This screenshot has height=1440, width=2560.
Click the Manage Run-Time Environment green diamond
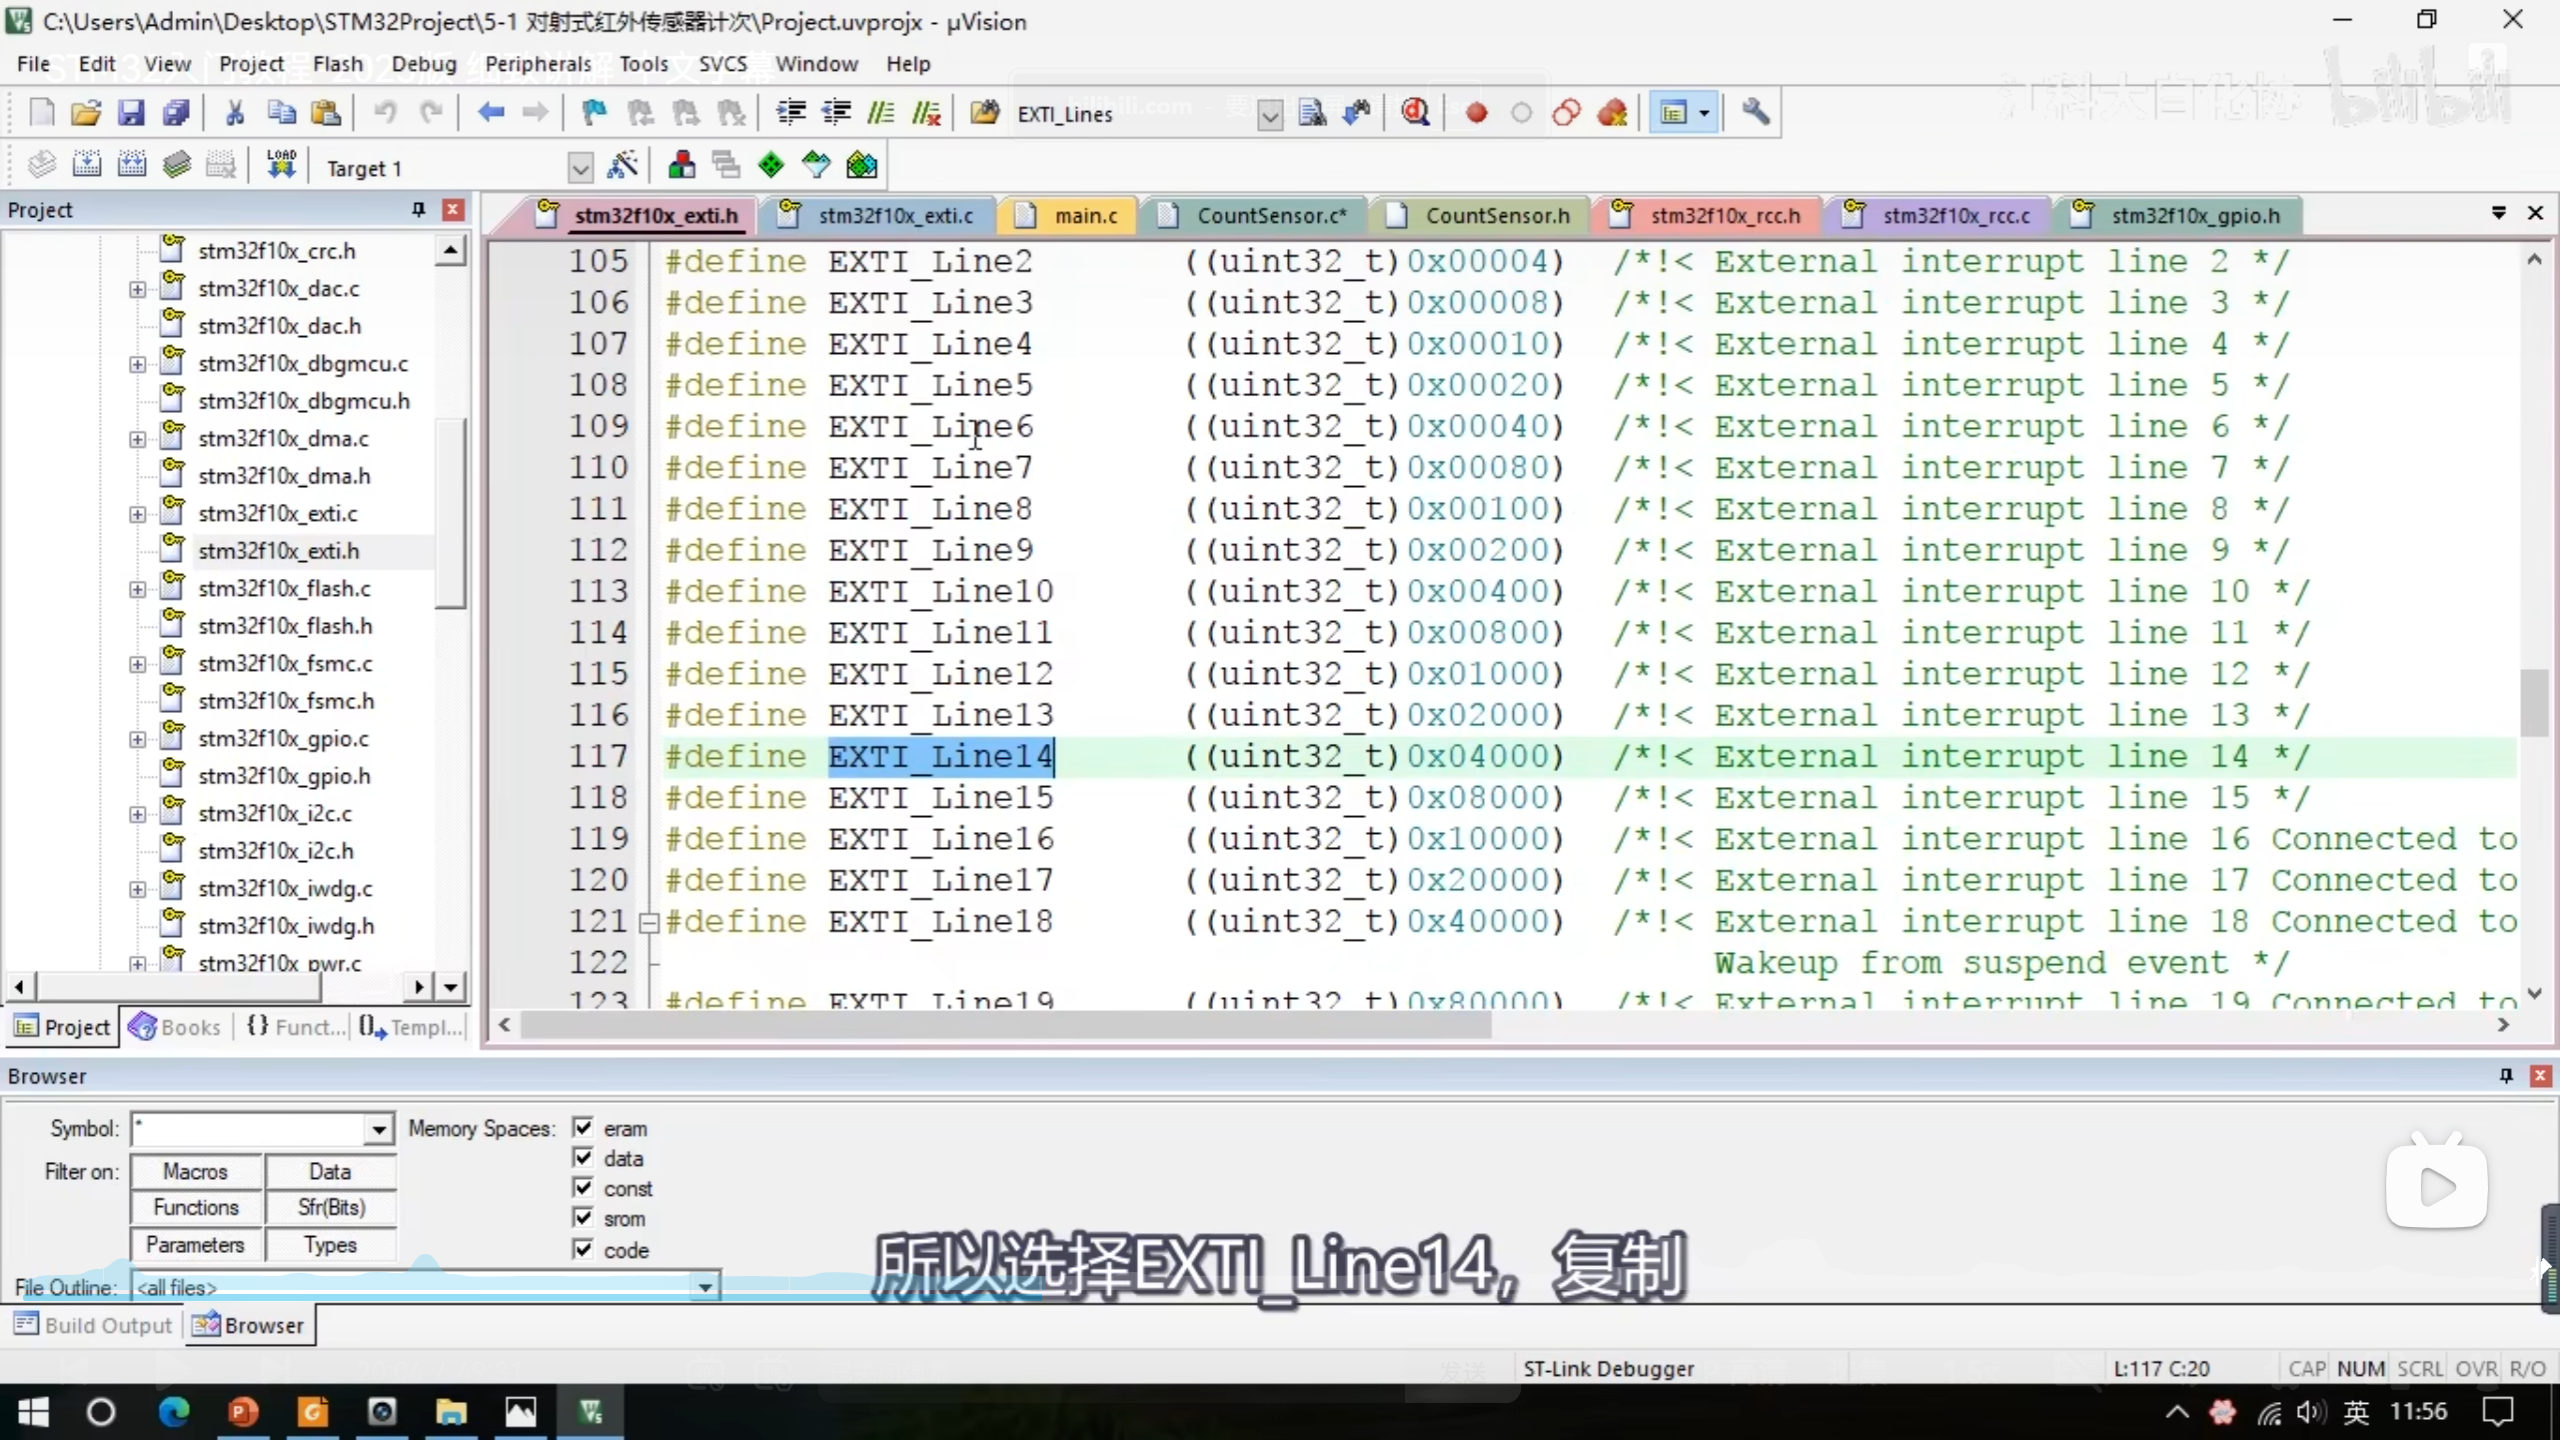771,166
